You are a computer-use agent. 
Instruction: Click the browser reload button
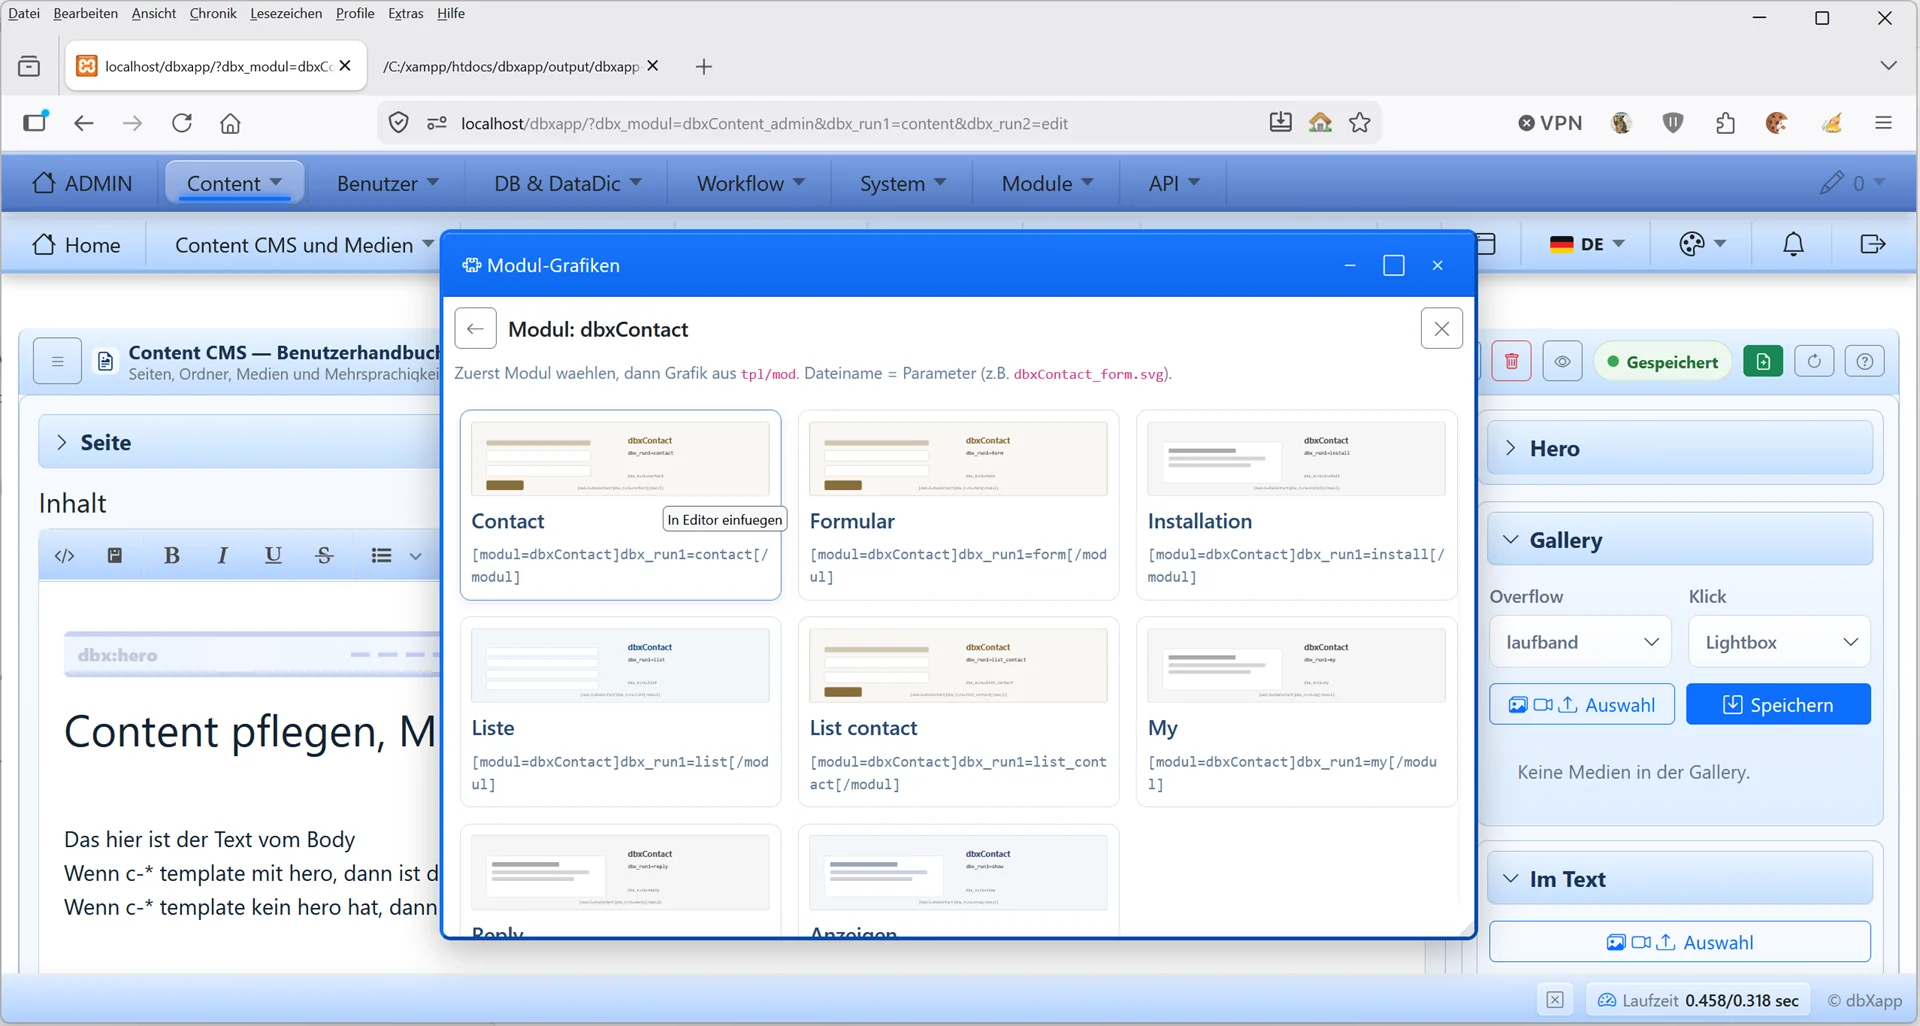tap(182, 123)
